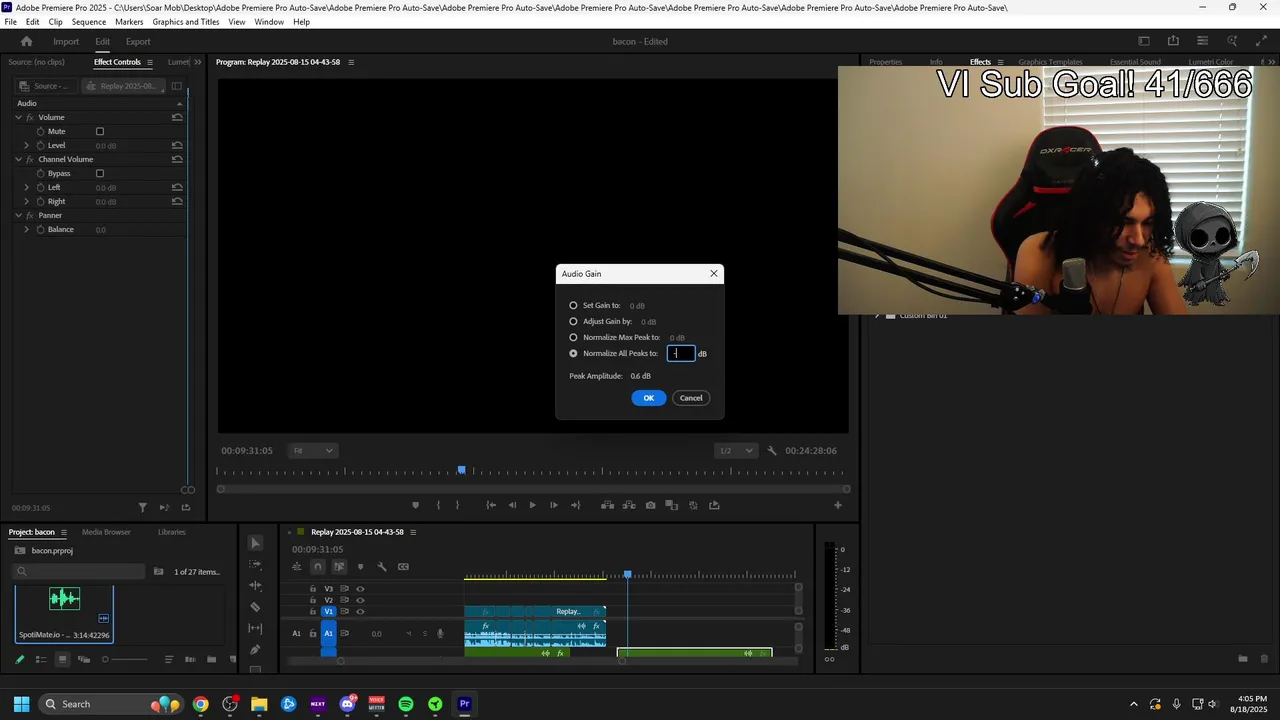Enable the Volume Mute checkbox
This screenshot has height=720, width=1280.
(100, 131)
